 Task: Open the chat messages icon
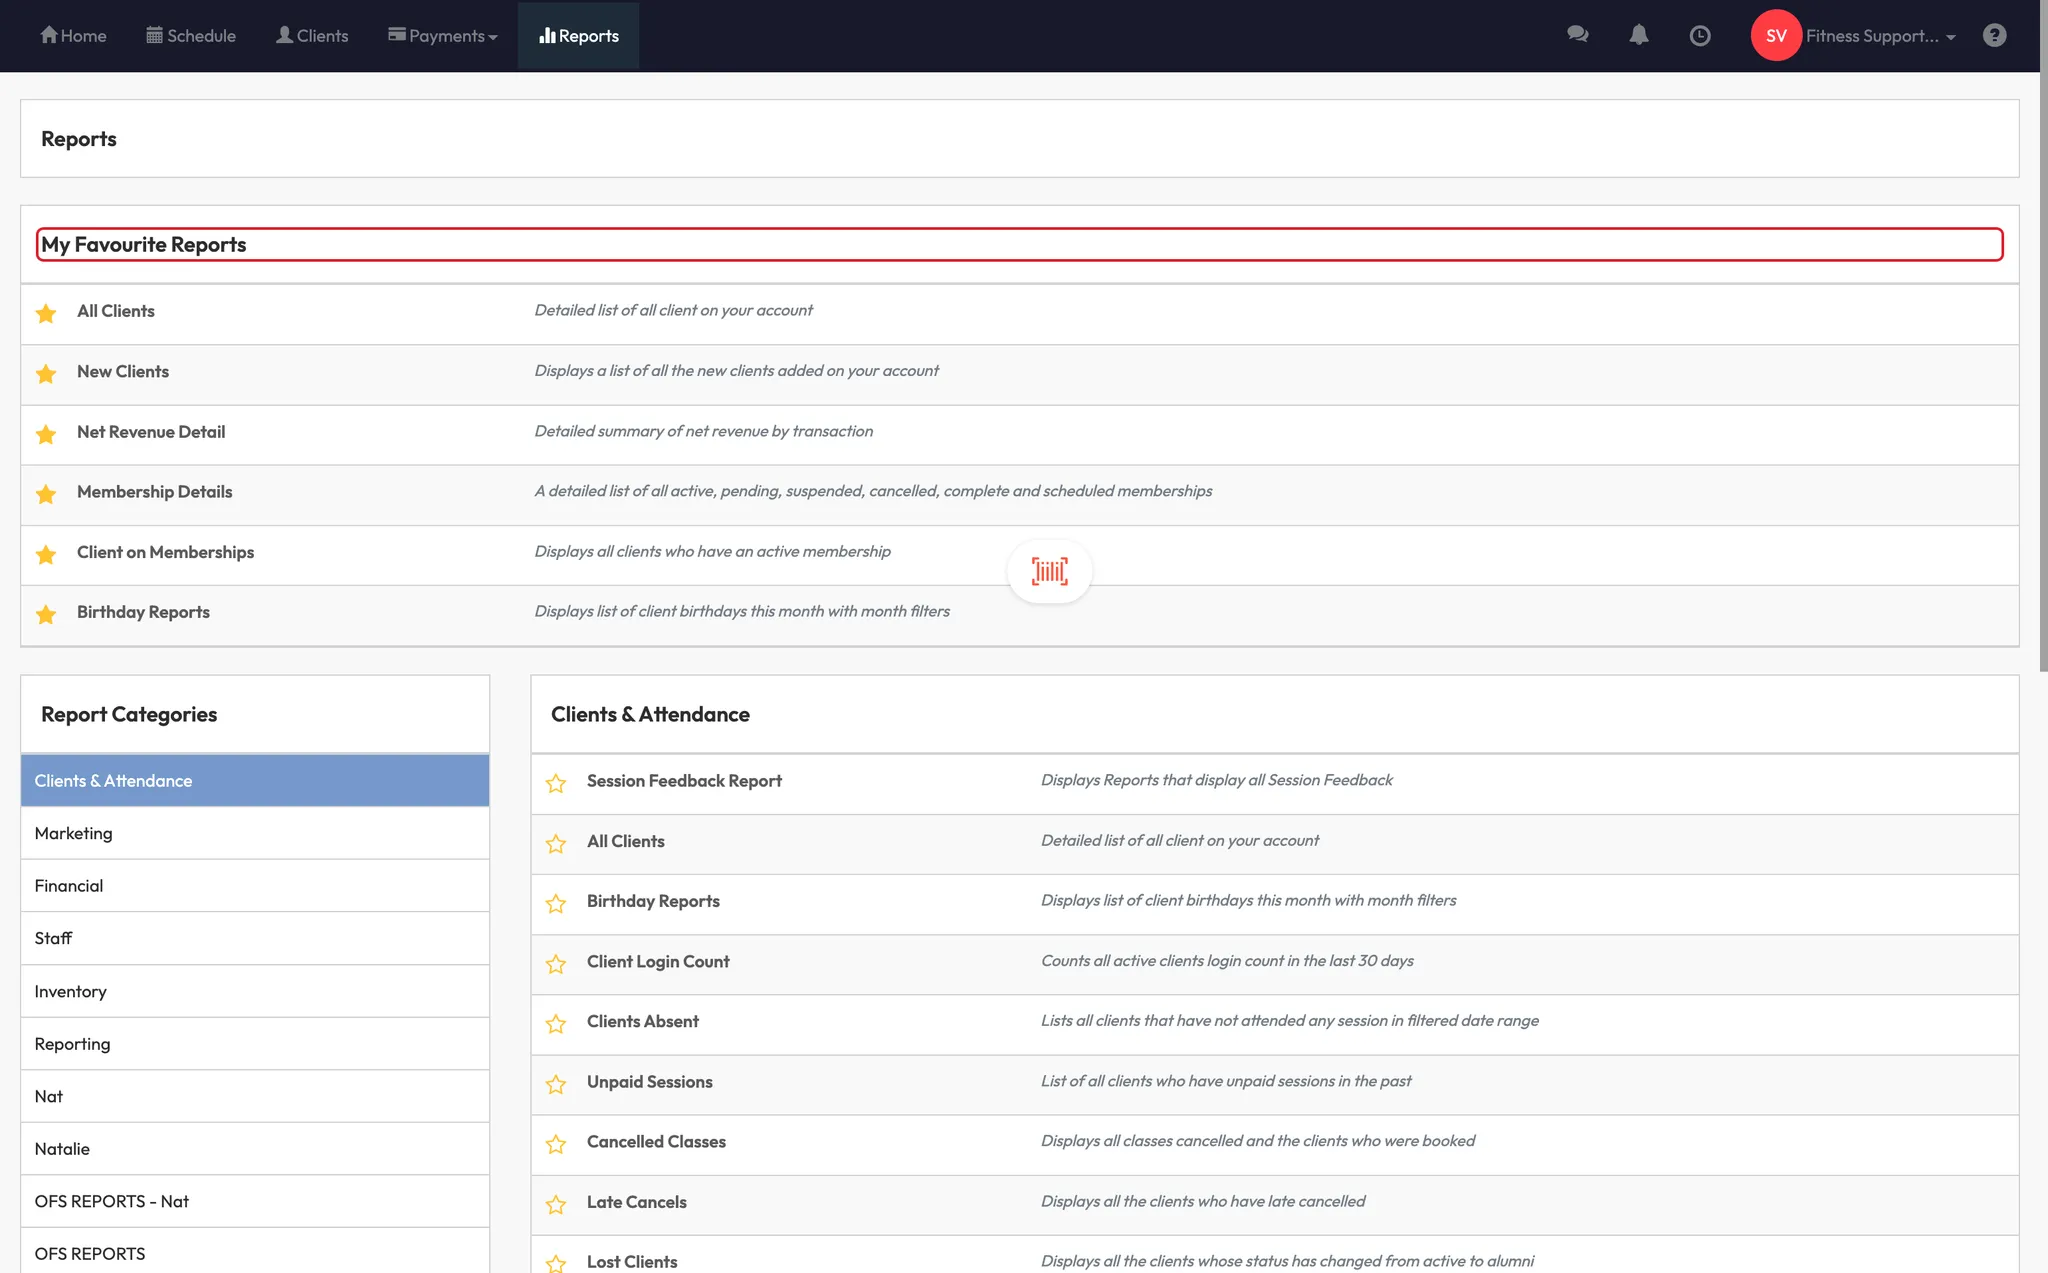click(x=1578, y=35)
